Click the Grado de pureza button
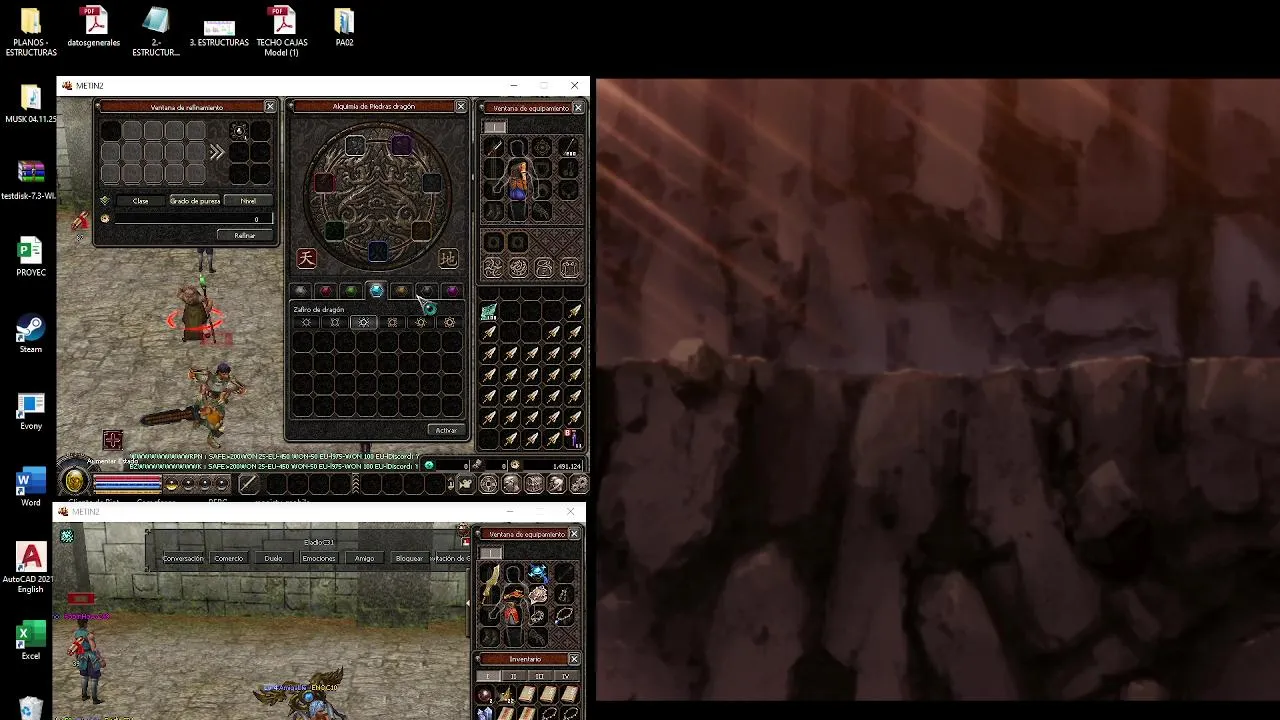Screen dimensions: 1280x720 point(195,201)
